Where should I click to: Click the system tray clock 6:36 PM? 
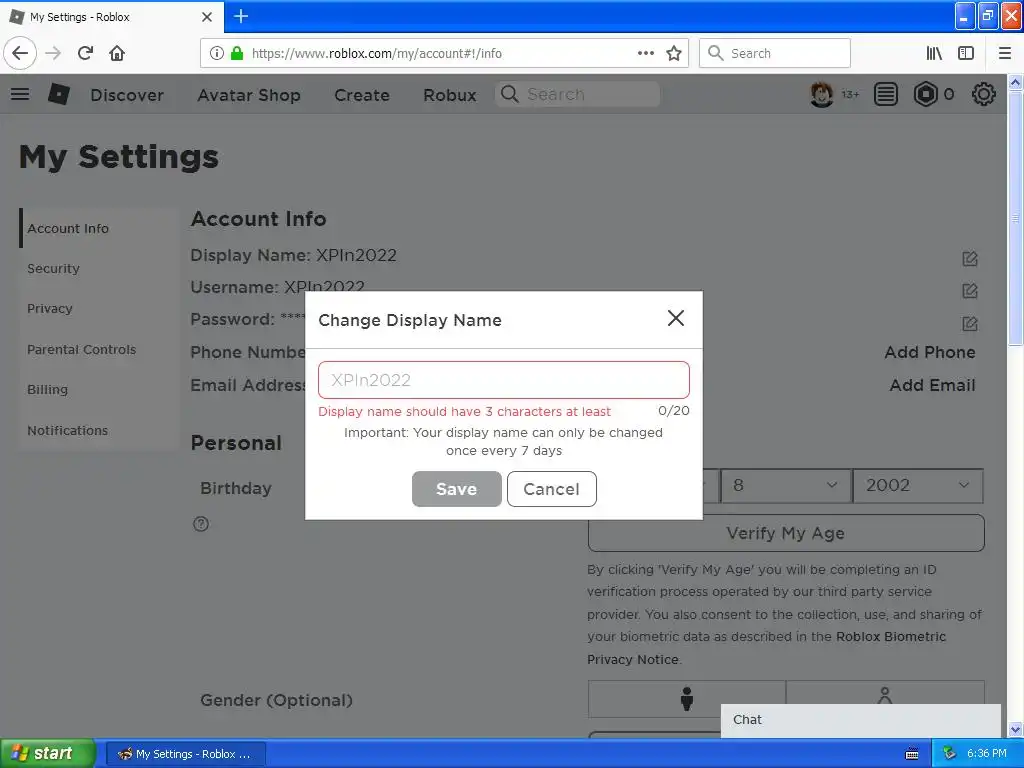tap(987, 754)
